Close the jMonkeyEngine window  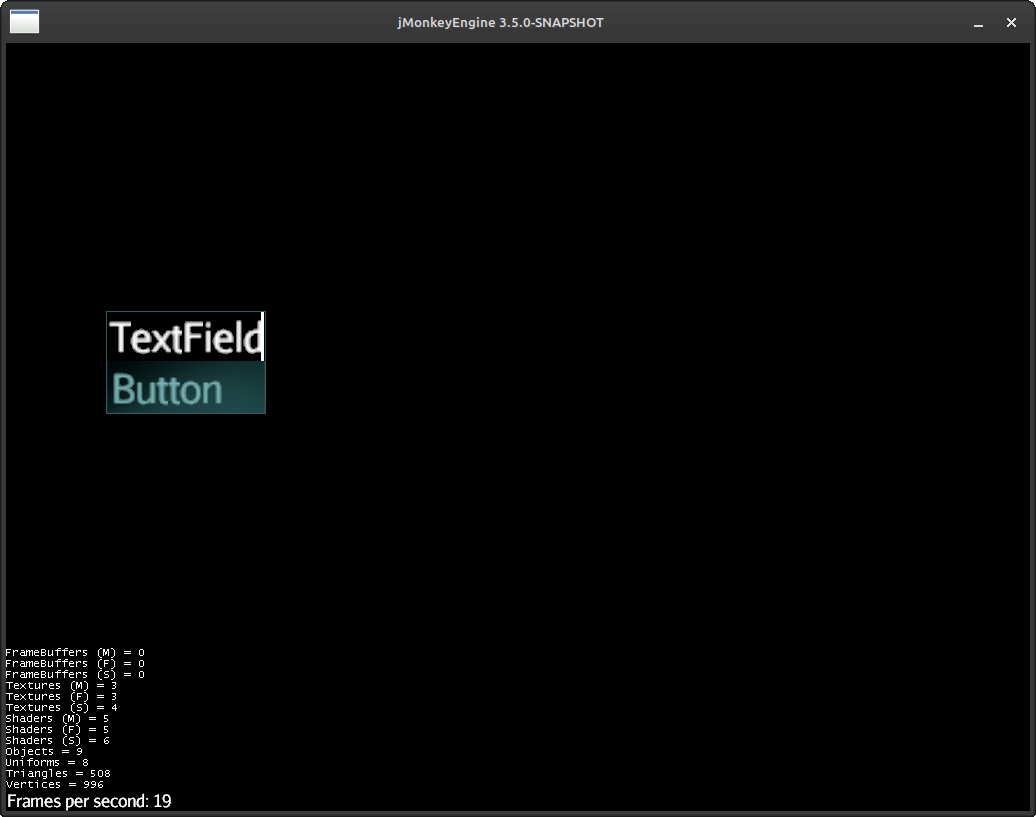click(1011, 22)
